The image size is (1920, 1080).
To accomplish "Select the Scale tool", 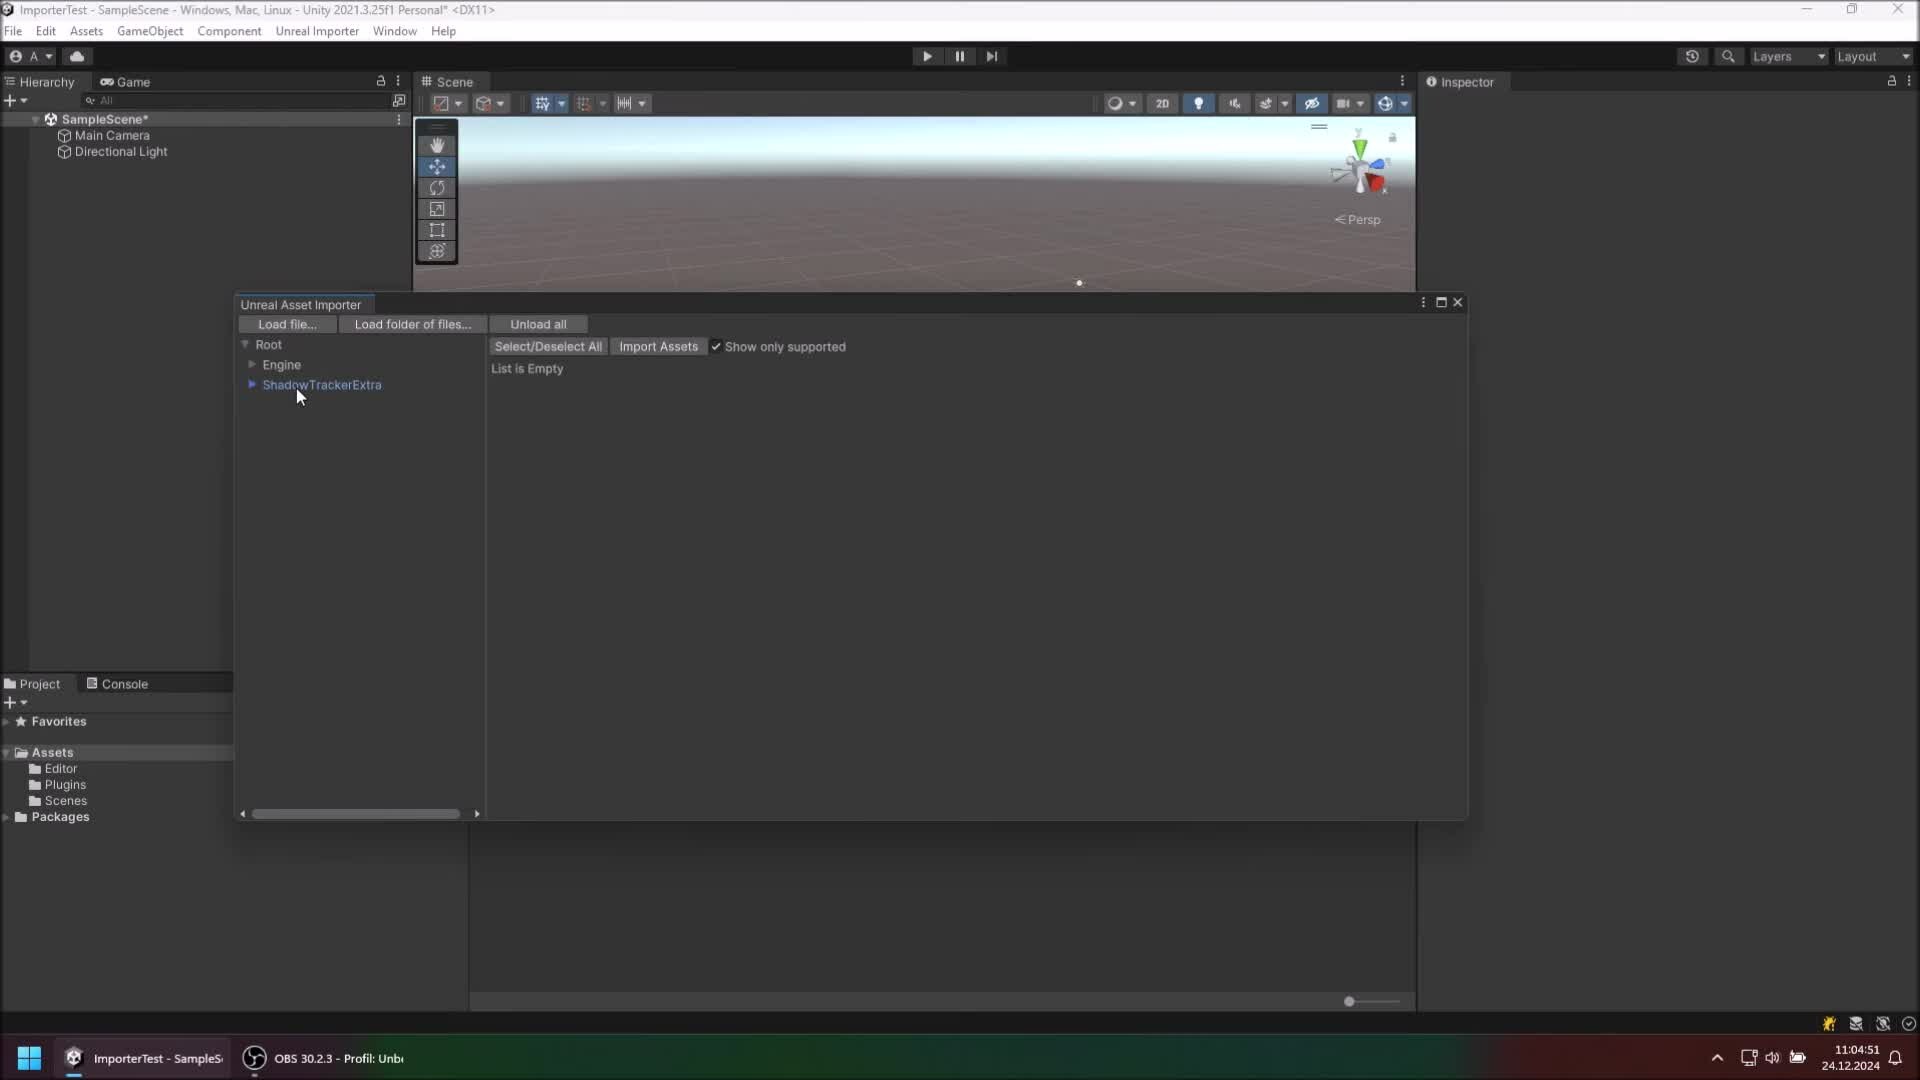I will pos(437,209).
